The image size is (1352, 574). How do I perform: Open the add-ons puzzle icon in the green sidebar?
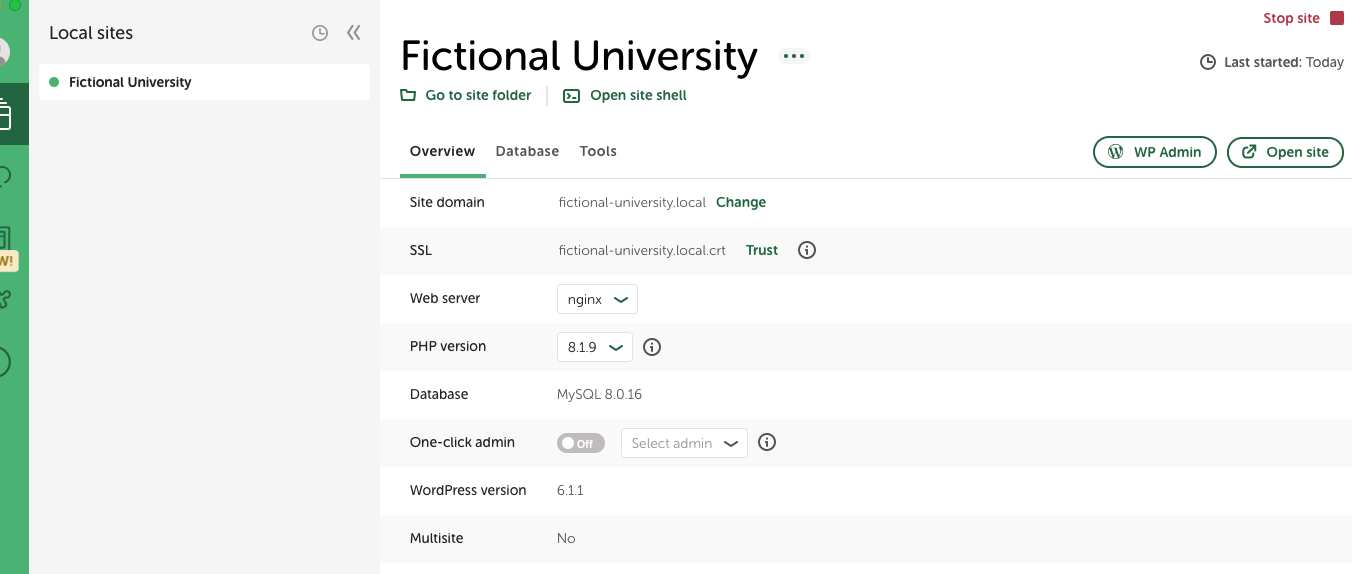(x=5, y=298)
